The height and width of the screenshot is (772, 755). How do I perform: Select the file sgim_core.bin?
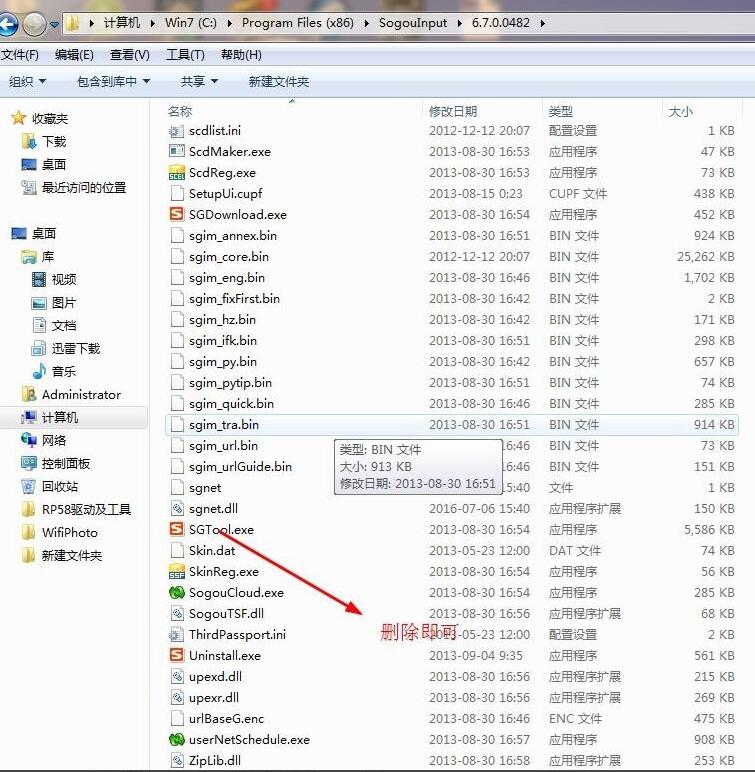pyautogui.click(x=452, y=257)
